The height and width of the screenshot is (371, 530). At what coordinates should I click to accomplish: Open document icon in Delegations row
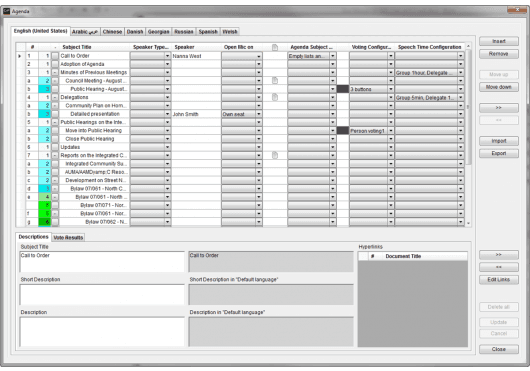[x=275, y=97]
